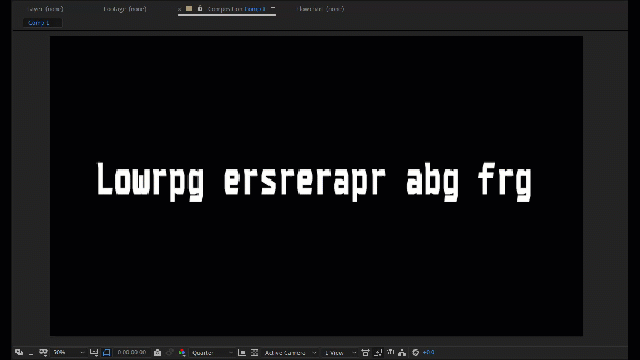The height and width of the screenshot is (360, 640).
Task: Click the Always Preview This View icon
Action: coord(19,352)
